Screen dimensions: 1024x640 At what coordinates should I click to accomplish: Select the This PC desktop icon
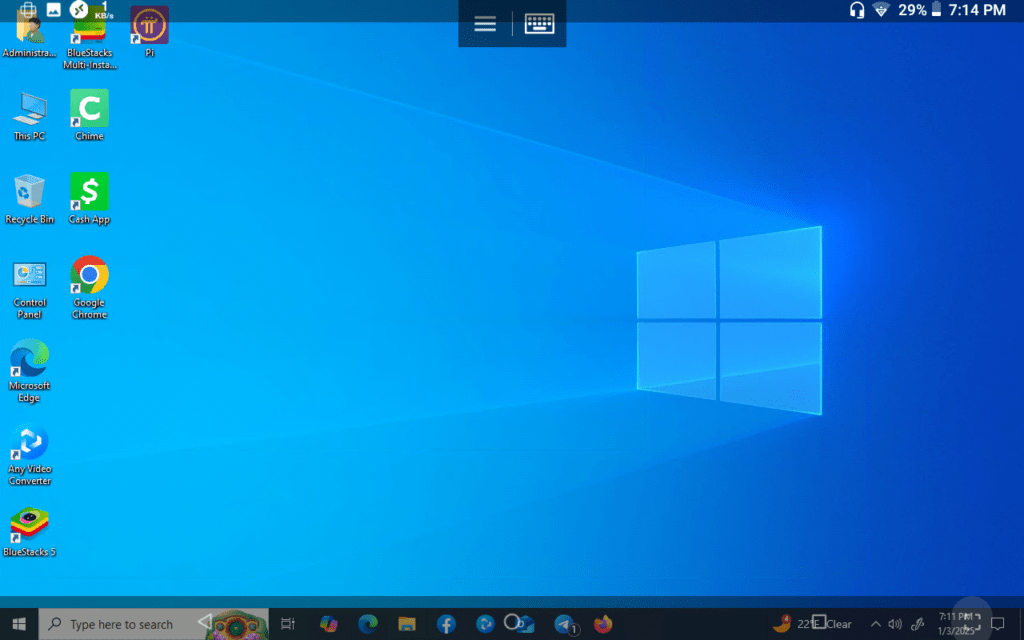point(29,117)
